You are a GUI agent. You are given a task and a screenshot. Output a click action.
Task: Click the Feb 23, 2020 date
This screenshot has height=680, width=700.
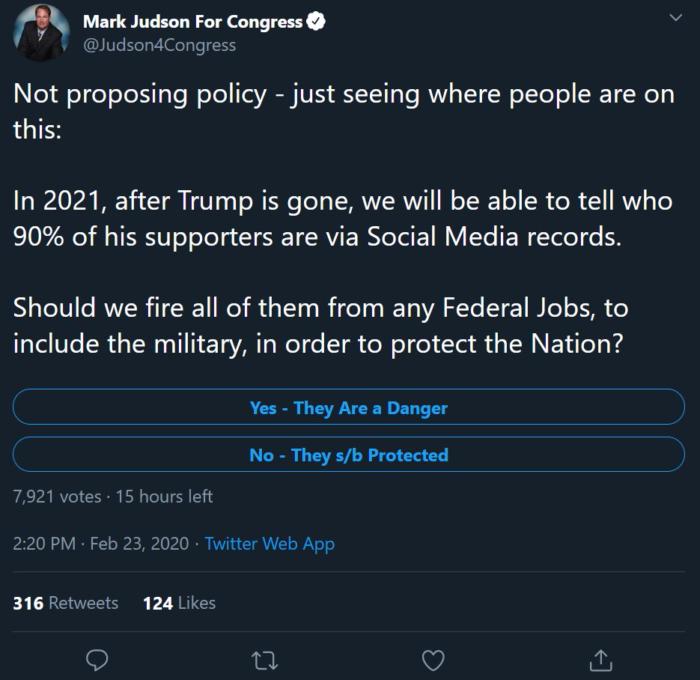pos(139,544)
